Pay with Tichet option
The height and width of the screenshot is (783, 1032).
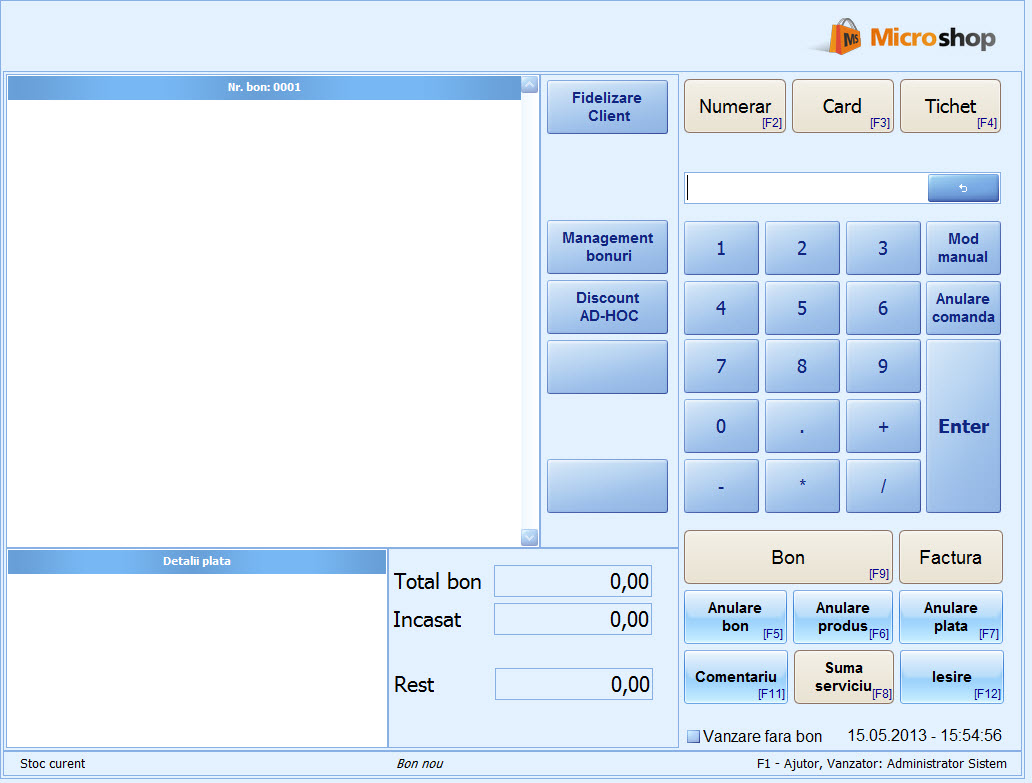950,107
